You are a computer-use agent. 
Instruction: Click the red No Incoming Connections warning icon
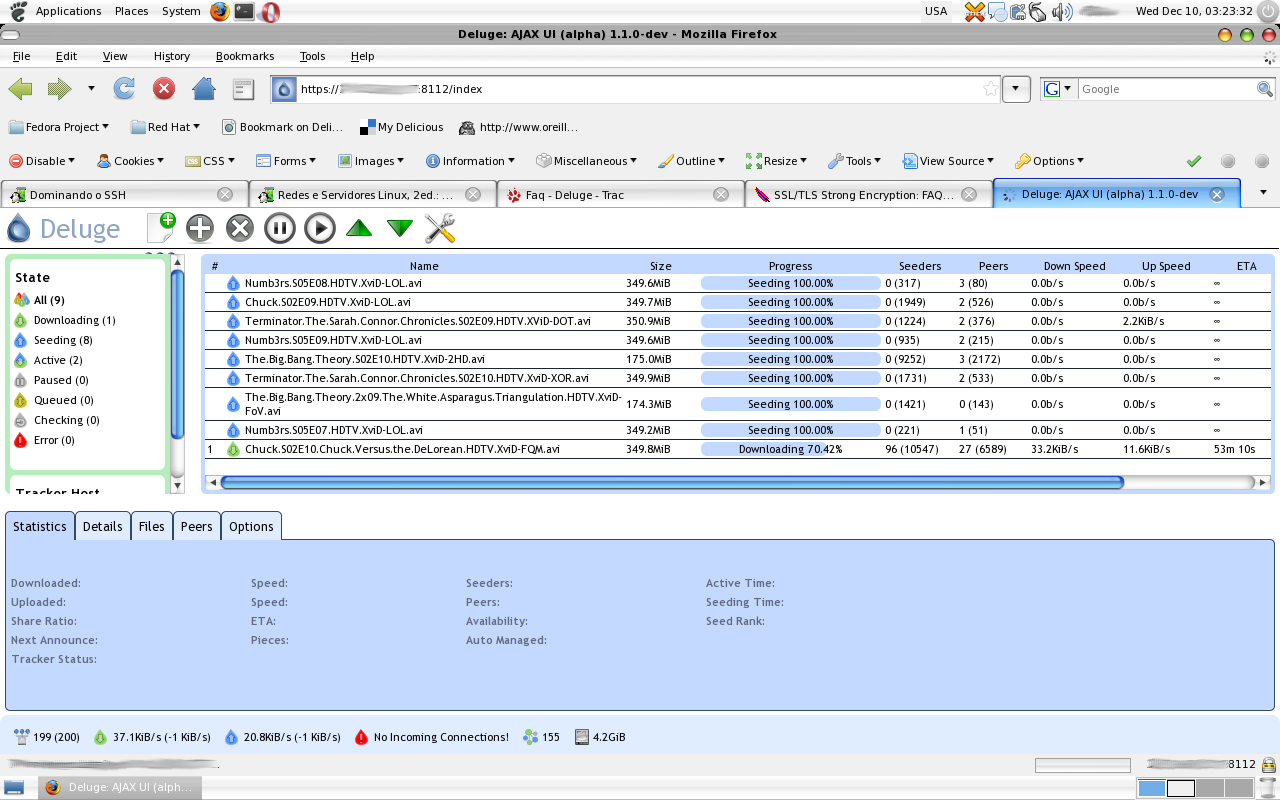click(x=361, y=737)
